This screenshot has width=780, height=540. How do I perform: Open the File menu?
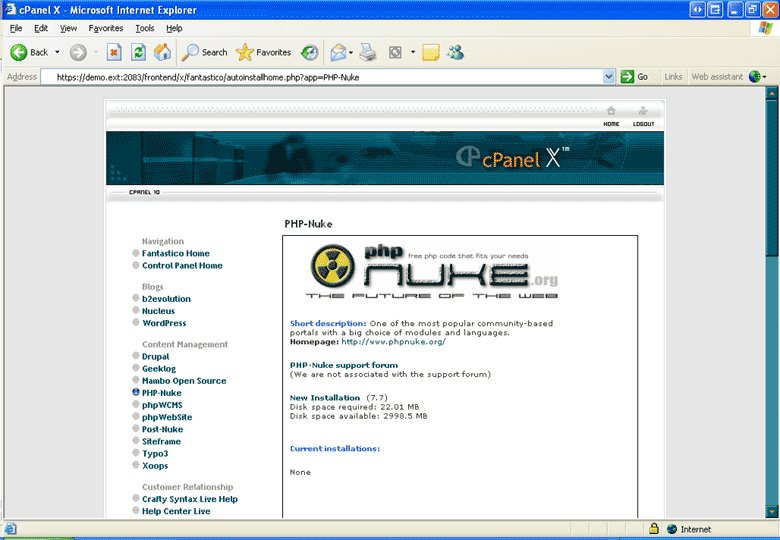(16, 28)
